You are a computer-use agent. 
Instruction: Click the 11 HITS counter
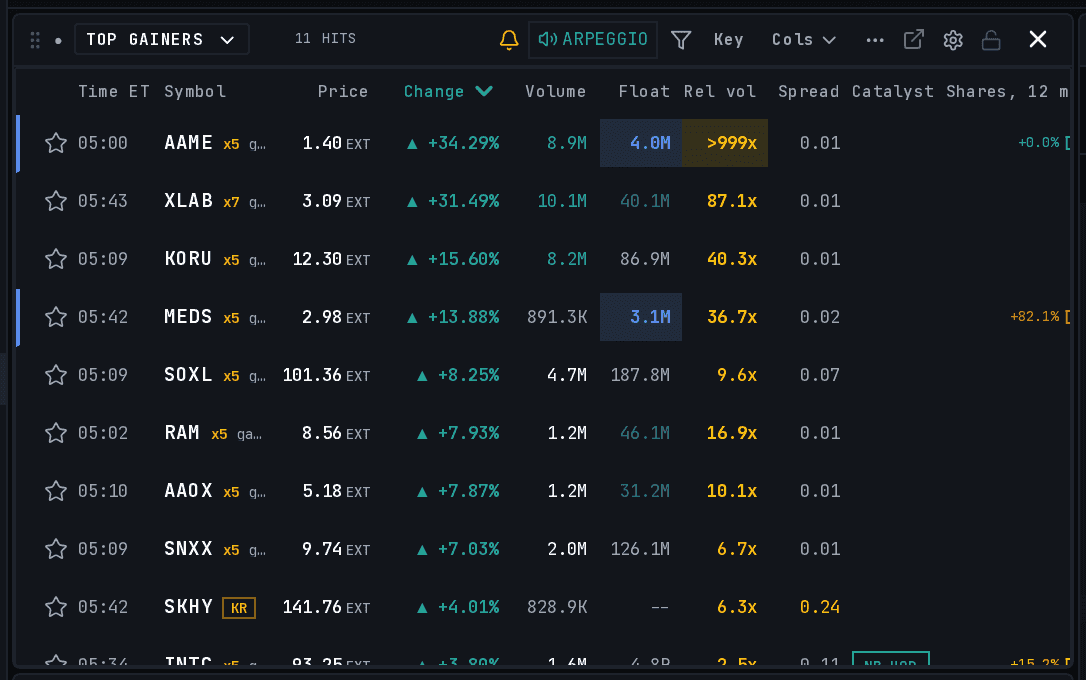(326, 39)
